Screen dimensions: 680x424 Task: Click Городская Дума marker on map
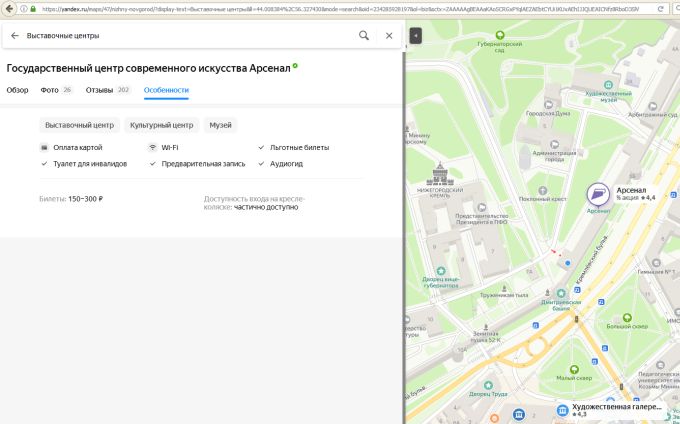coord(549,104)
